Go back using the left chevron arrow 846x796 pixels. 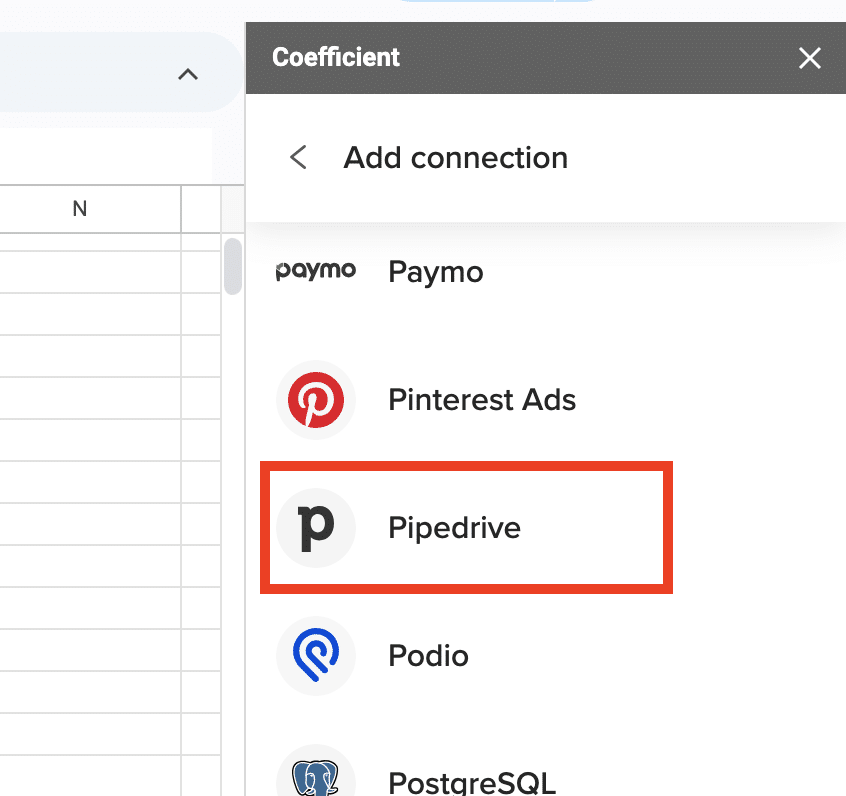pyautogui.click(x=298, y=158)
